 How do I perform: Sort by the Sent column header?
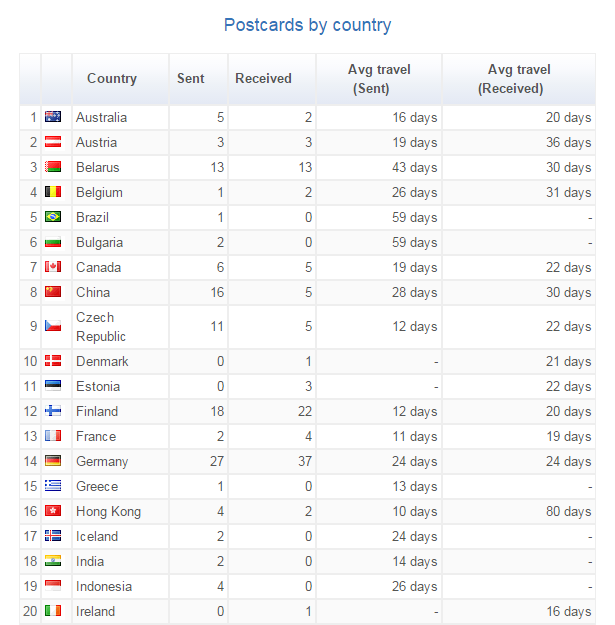click(x=190, y=79)
